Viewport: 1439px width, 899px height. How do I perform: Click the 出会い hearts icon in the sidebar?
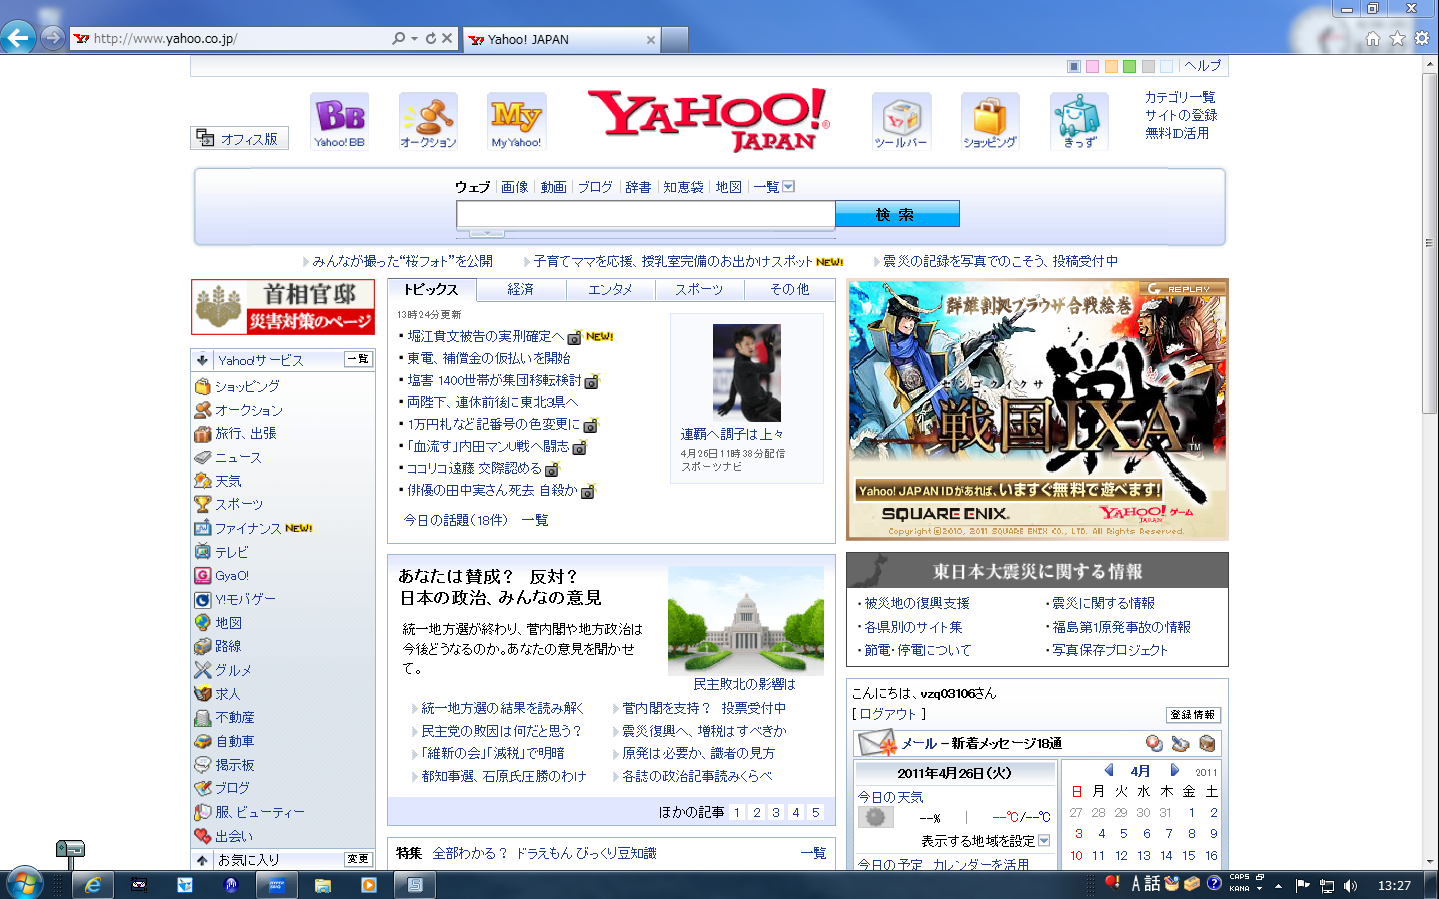(202, 836)
